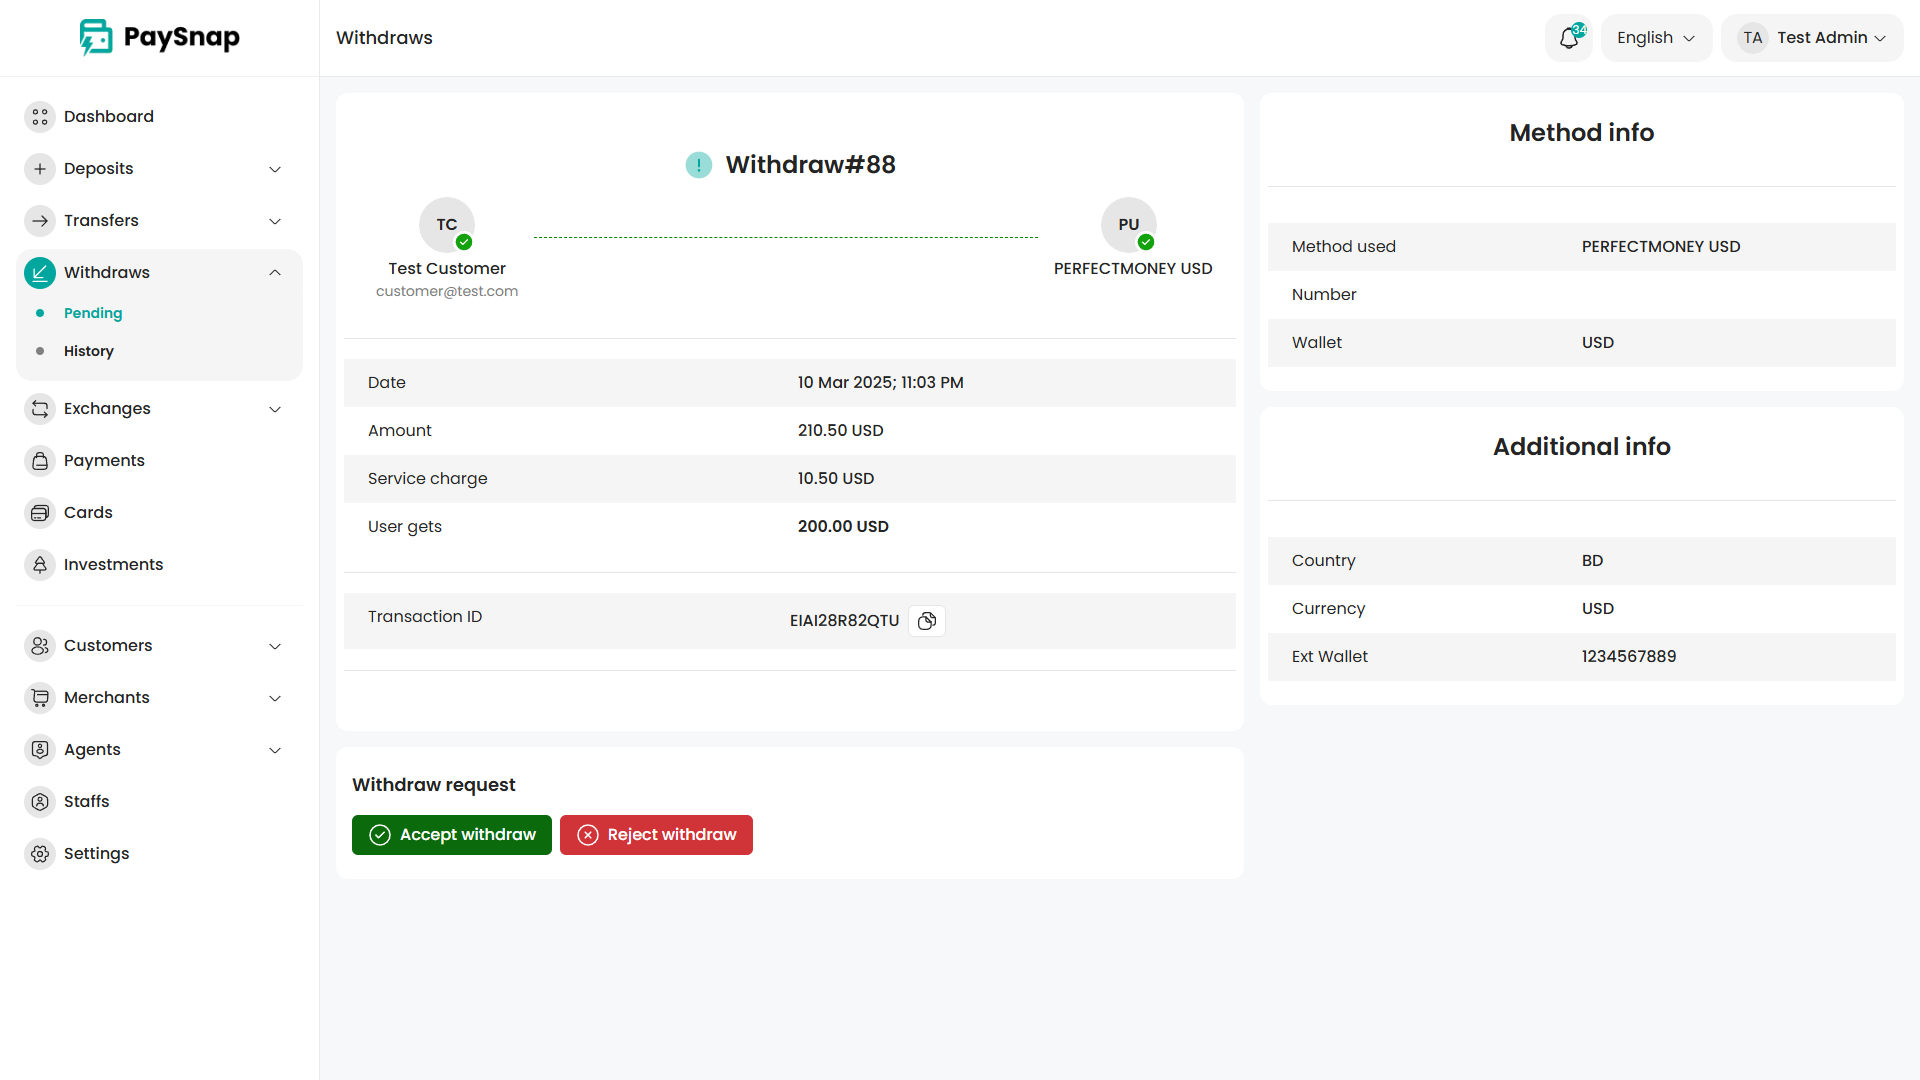Click the Payments lock icon
The height and width of the screenshot is (1080, 1920).
40,461
